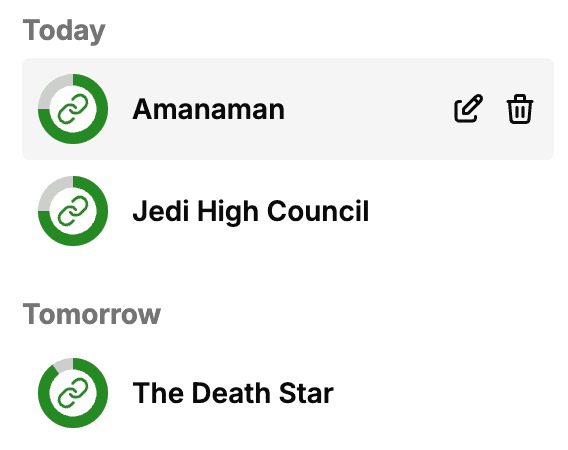Edit the Amanaman entry with pencil icon
Viewport: 568px width, 450px height.
[468, 109]
